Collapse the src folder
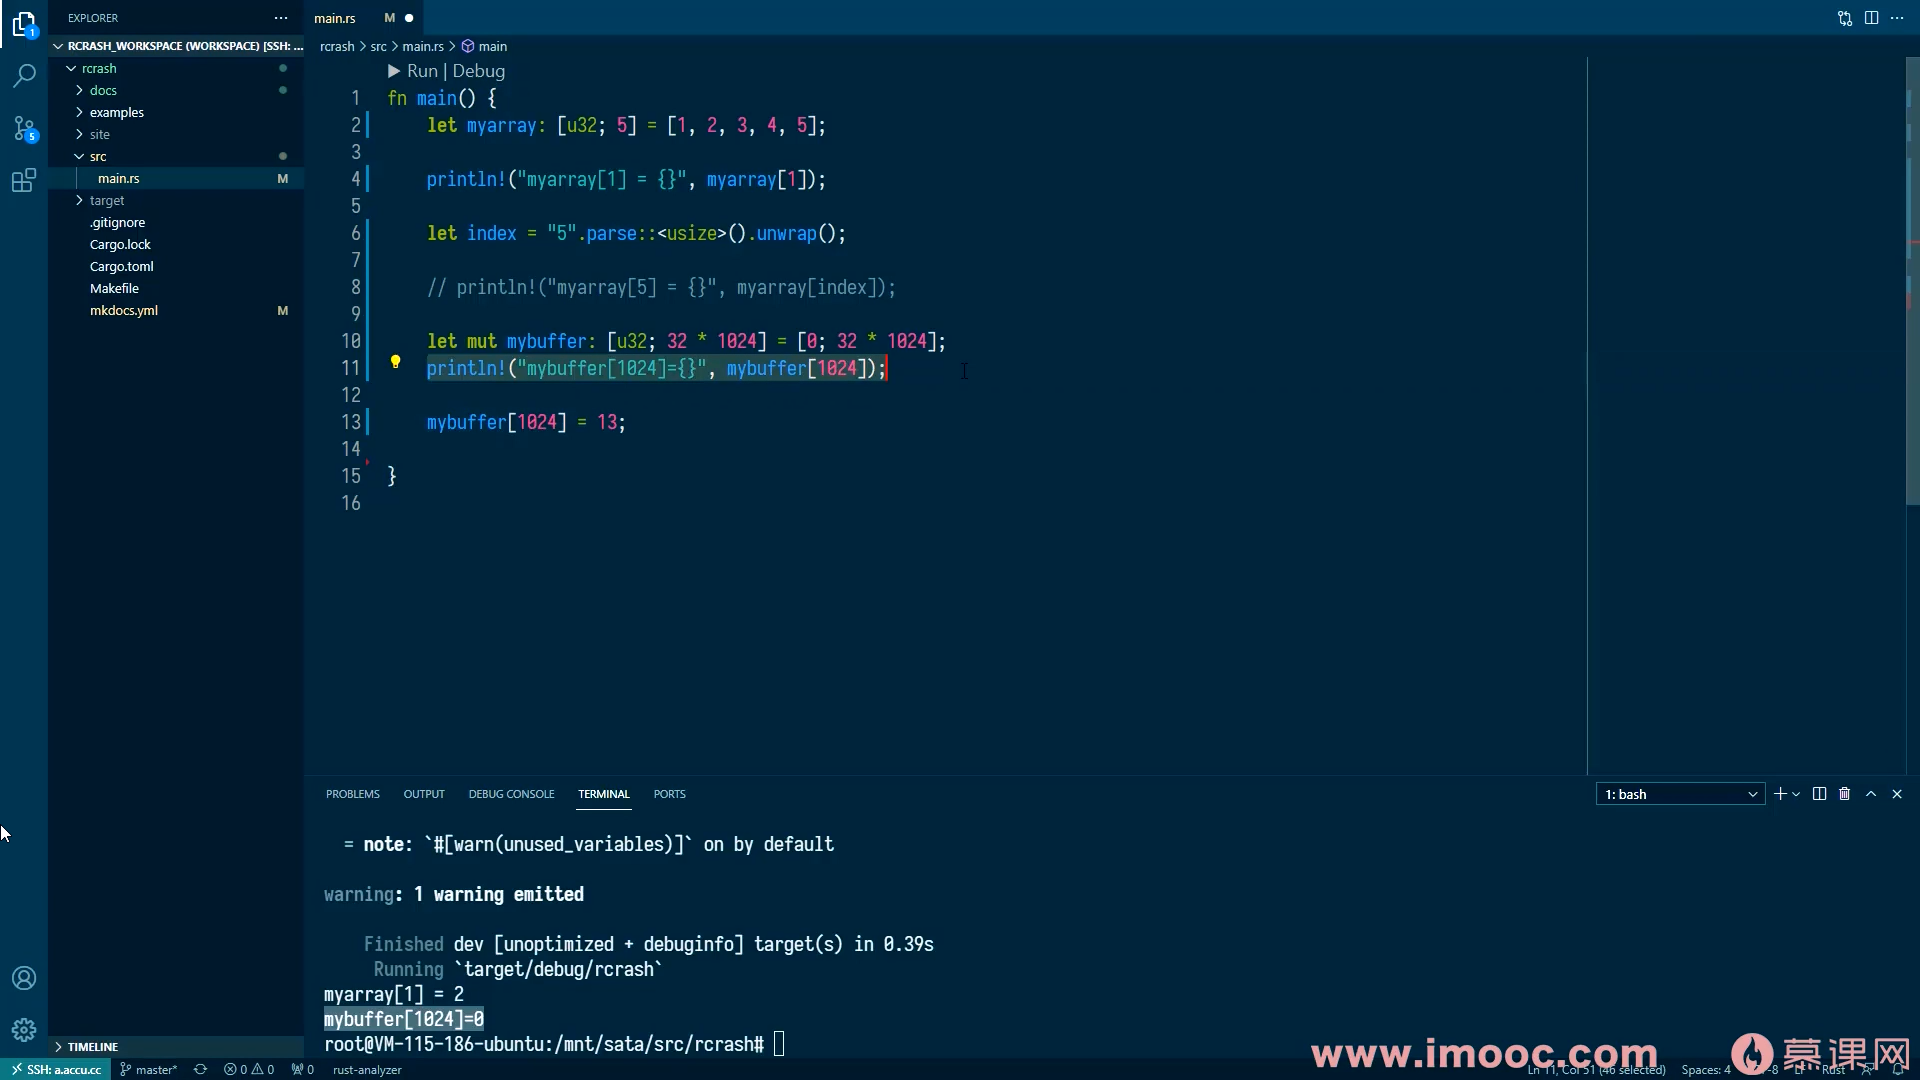This screenshot has width=1920, height=1080. coord(79,156)
